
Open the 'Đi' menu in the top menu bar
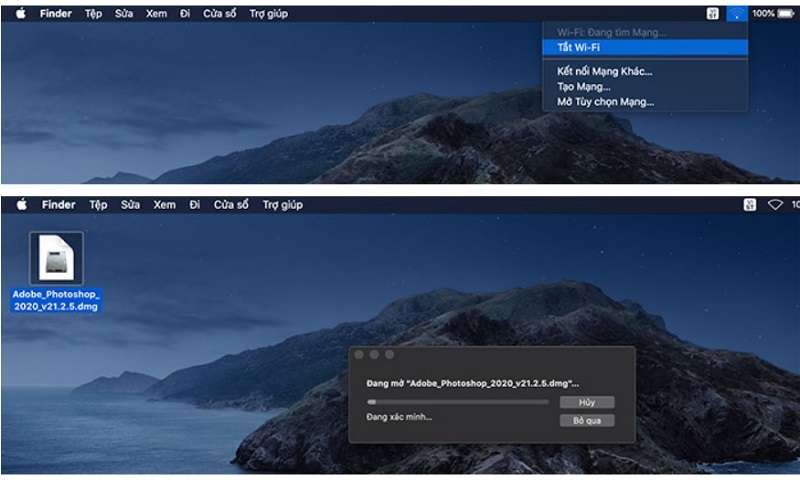click(x=185, y=14)
